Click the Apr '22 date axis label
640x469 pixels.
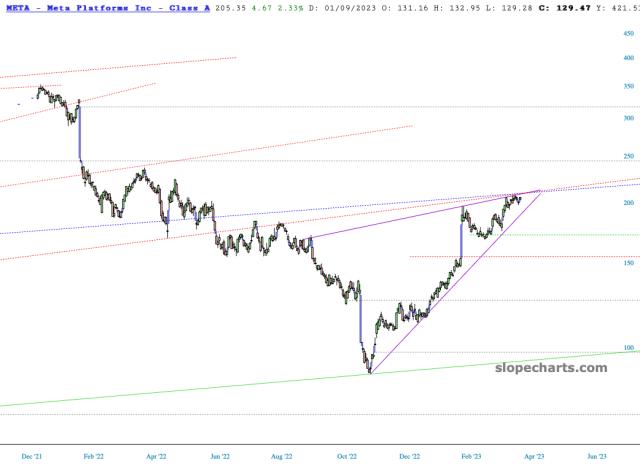point(155,454)
